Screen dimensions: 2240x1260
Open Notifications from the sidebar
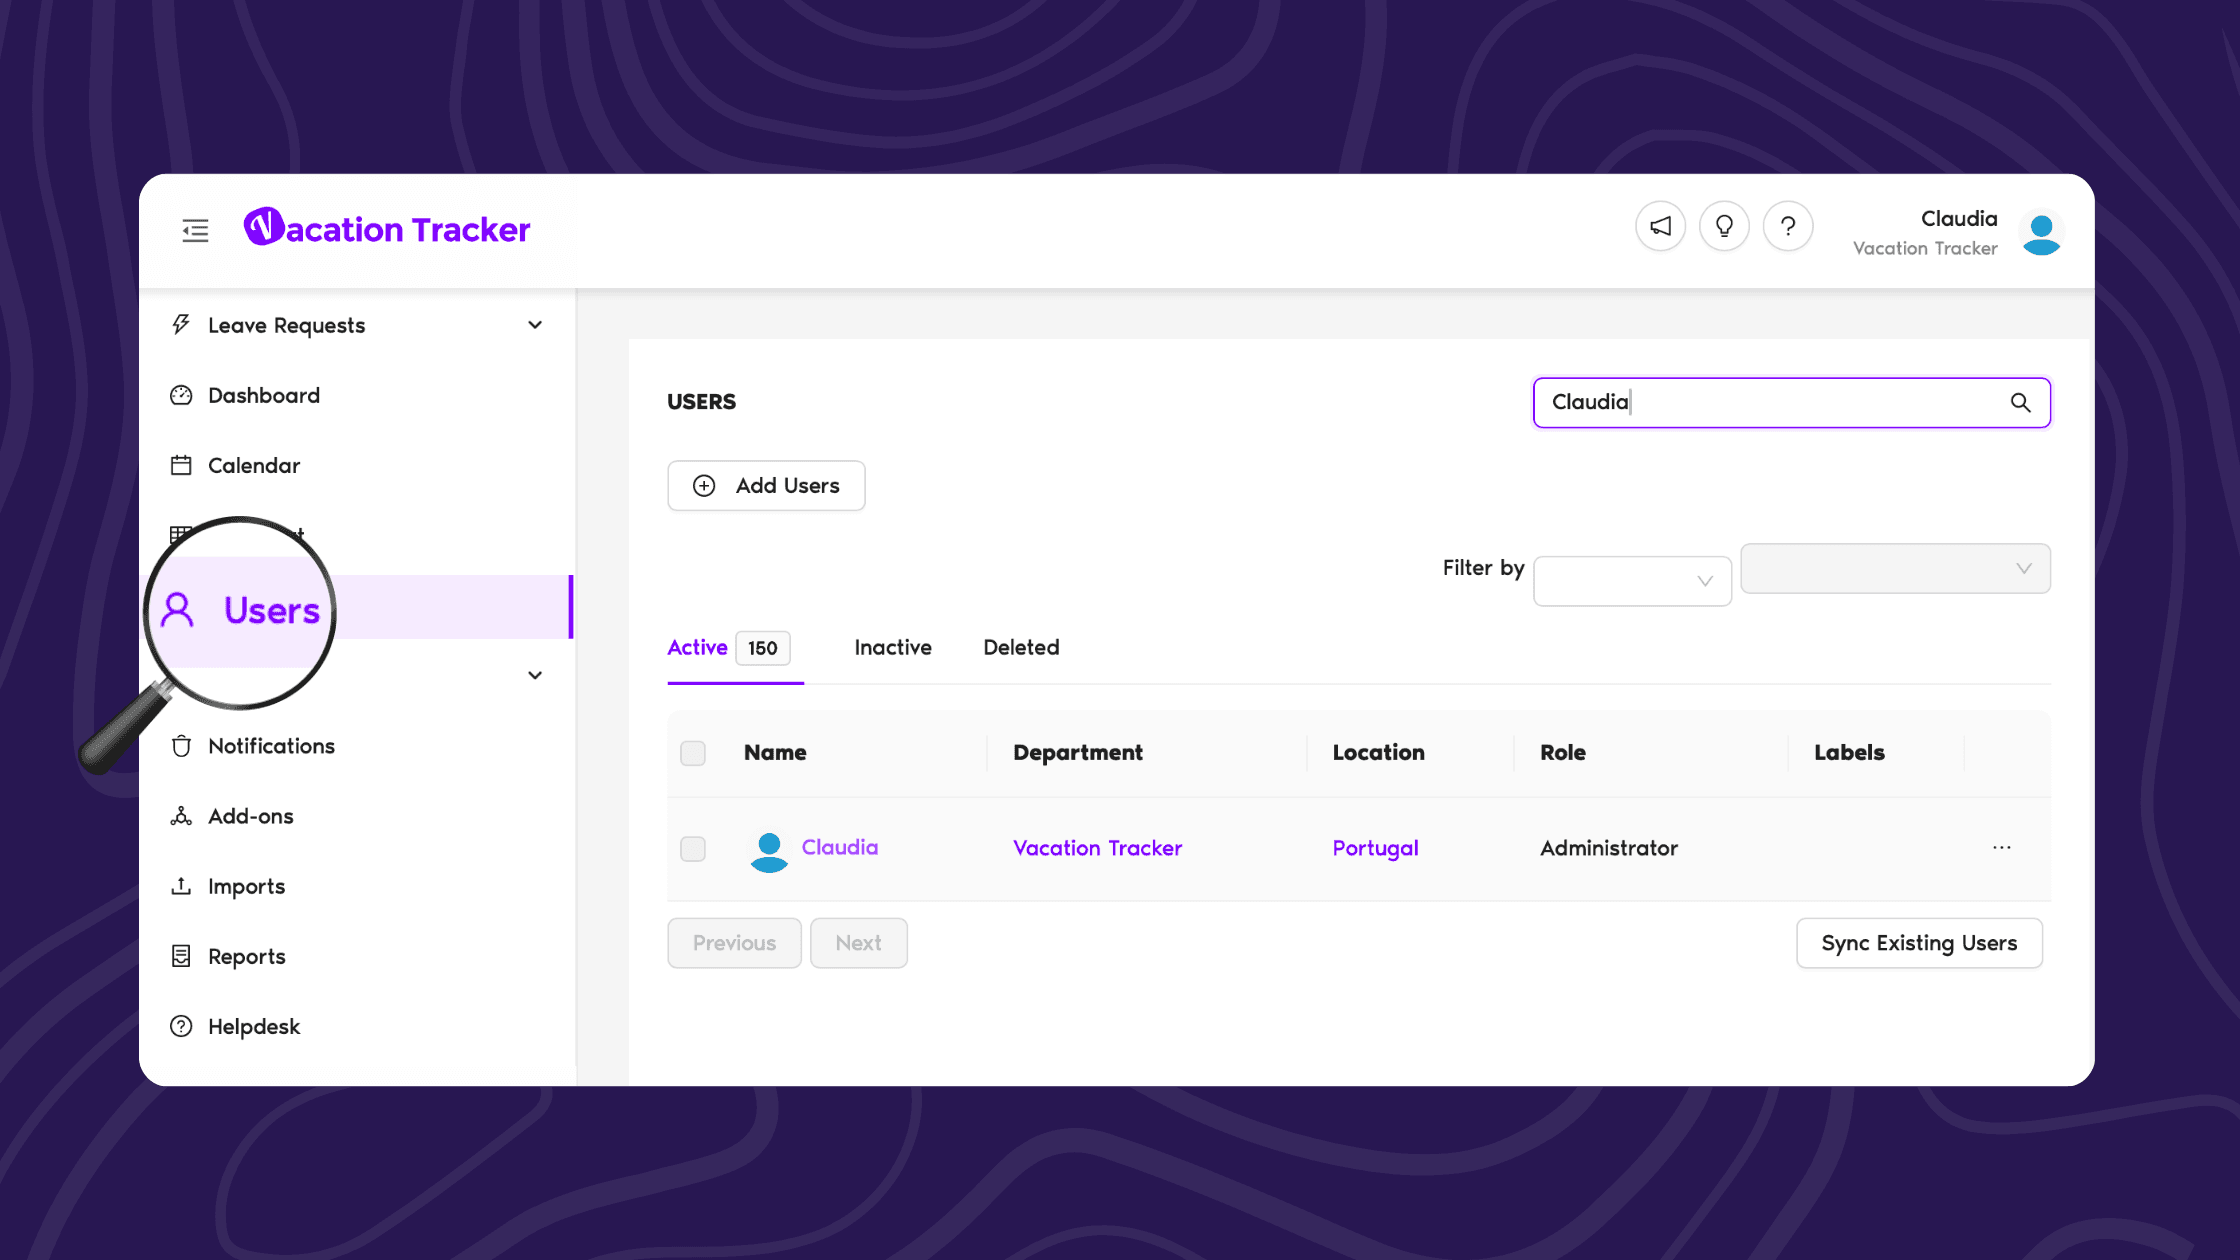pyautogui.click(x=271, y=746)
